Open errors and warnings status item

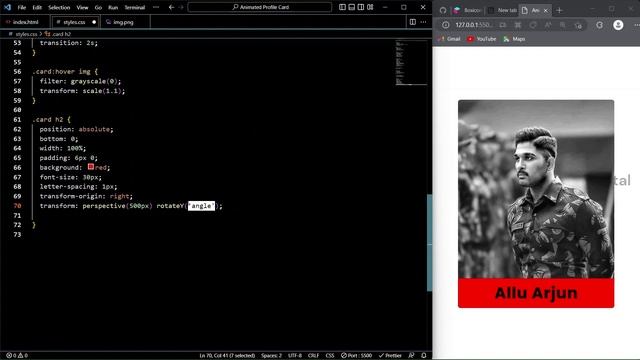point(17,356)
